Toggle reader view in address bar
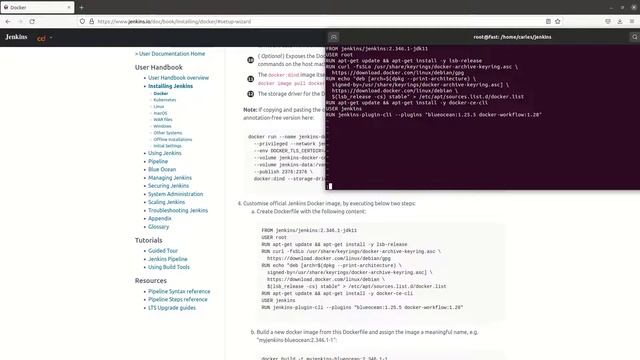The width and height of the screenshot is (640, 360). pos(548,21)
